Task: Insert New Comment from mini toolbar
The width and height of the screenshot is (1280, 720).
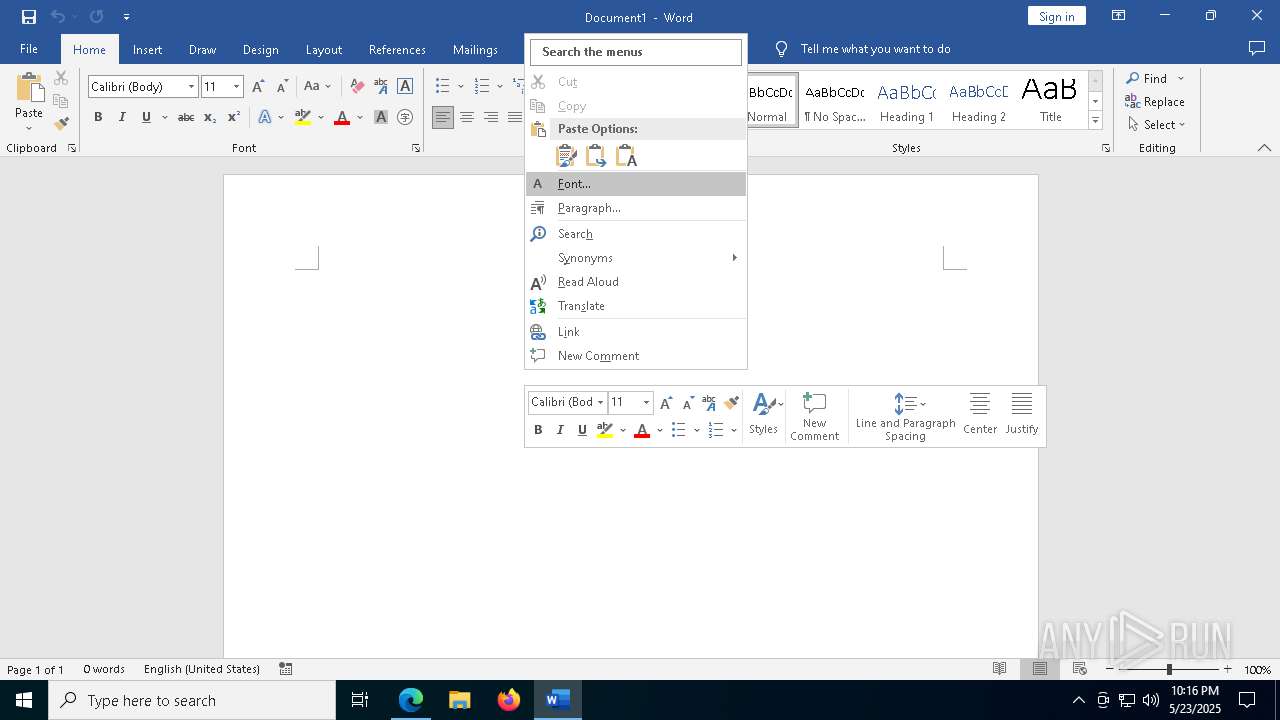Action: [x=814, y=416]
